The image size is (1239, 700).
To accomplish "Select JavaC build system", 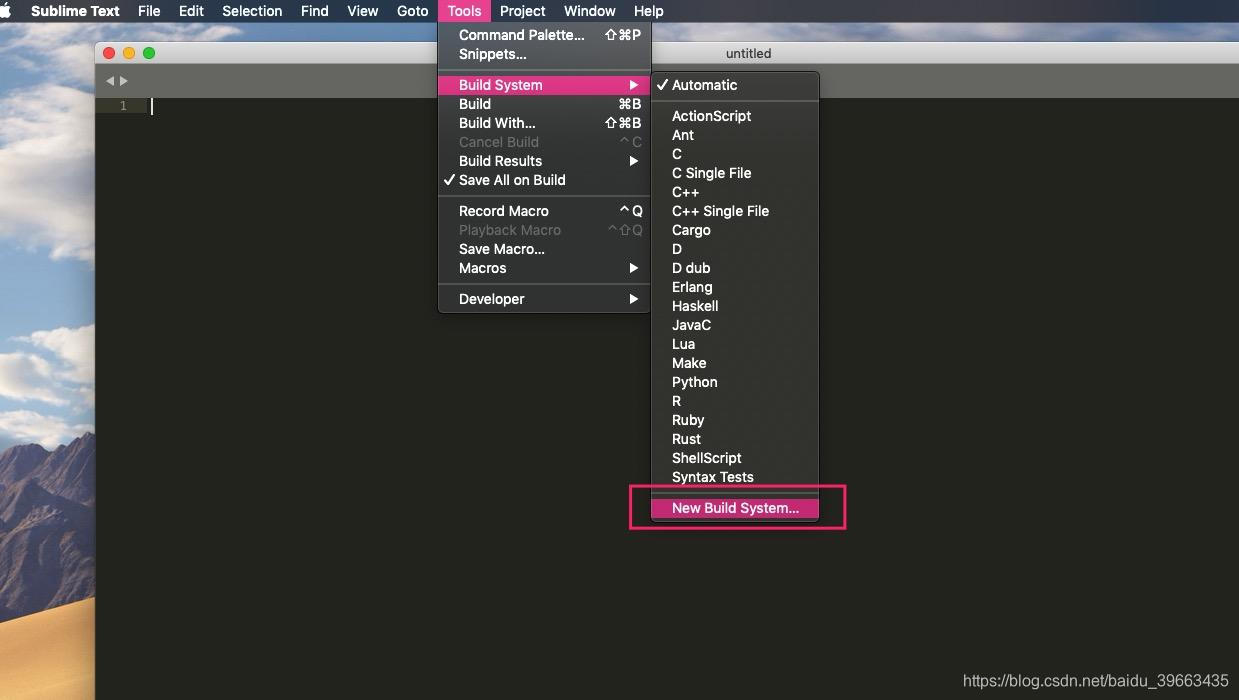I will [735, 325].
